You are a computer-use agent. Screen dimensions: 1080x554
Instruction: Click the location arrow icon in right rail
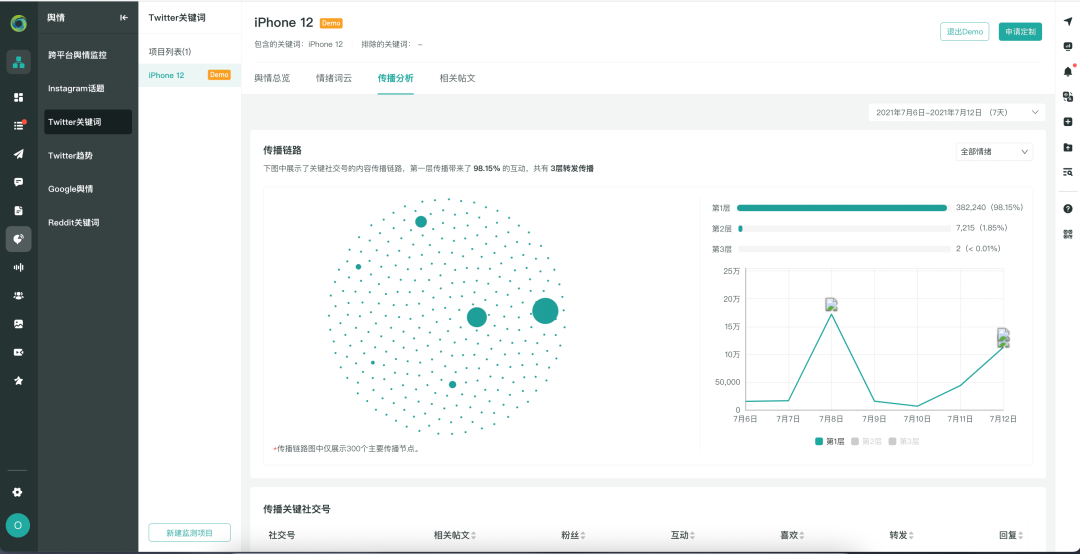[x=1068, y=22]
